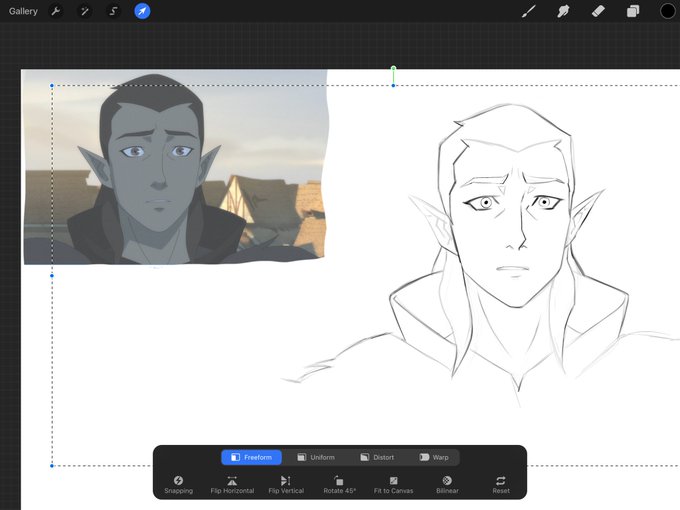The height and width of the screenshot is (510, 680).
Task: Flip the selection vertically
Action: pyautogui.click(x=286, y=485)
